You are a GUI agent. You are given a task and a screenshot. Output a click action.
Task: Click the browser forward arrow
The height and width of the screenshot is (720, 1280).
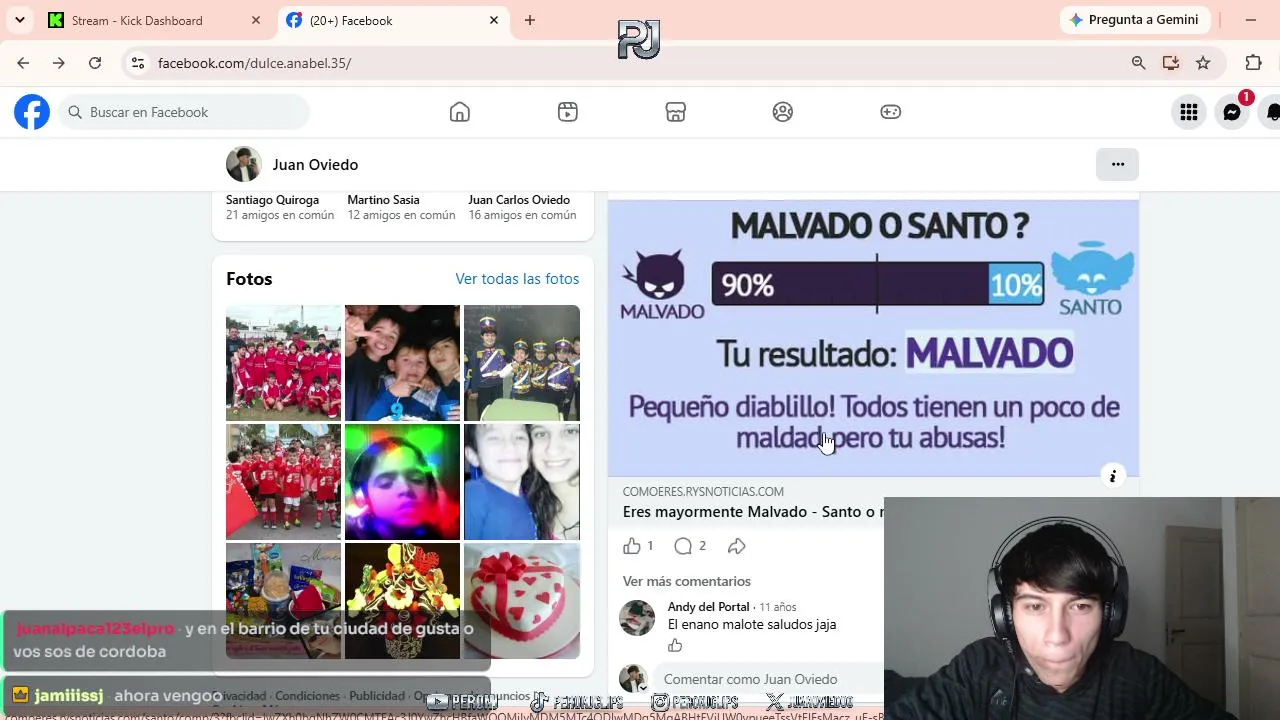(59, 63)
